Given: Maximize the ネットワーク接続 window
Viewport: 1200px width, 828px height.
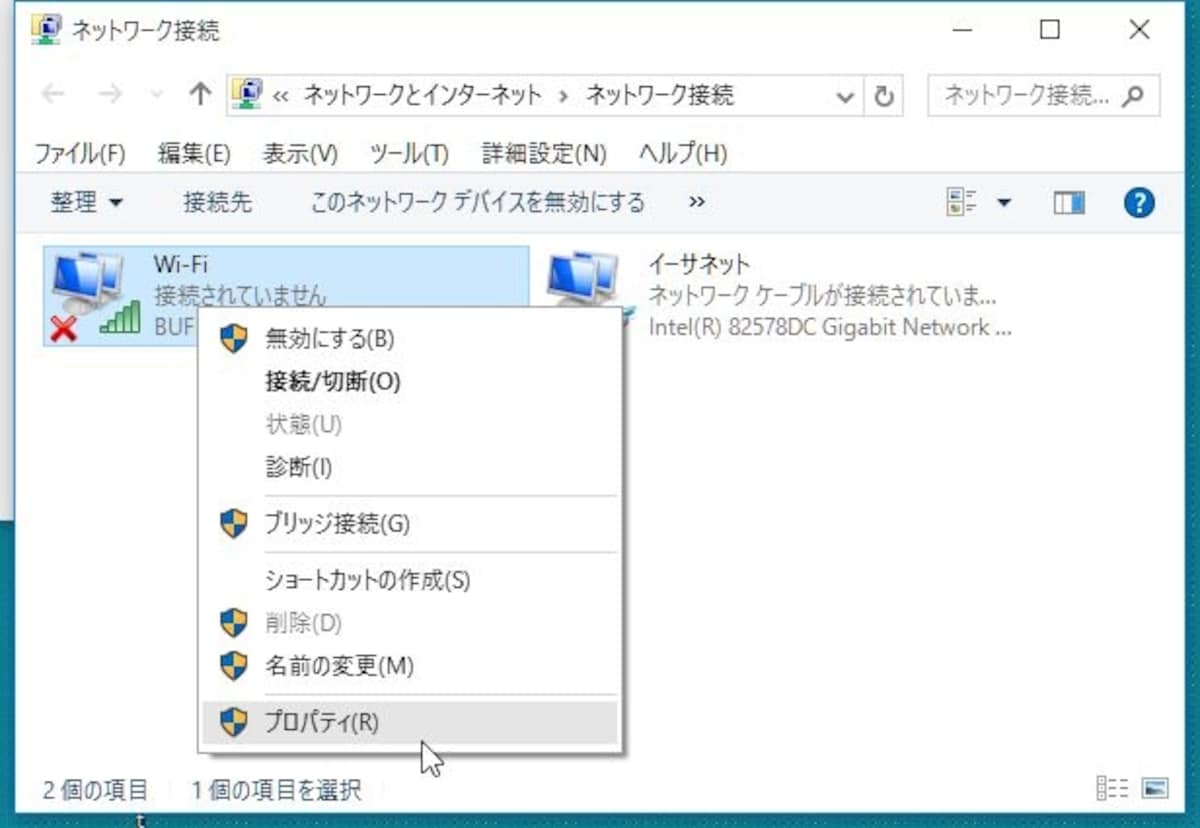Looking at the screenshot, I should (1050, 30).
